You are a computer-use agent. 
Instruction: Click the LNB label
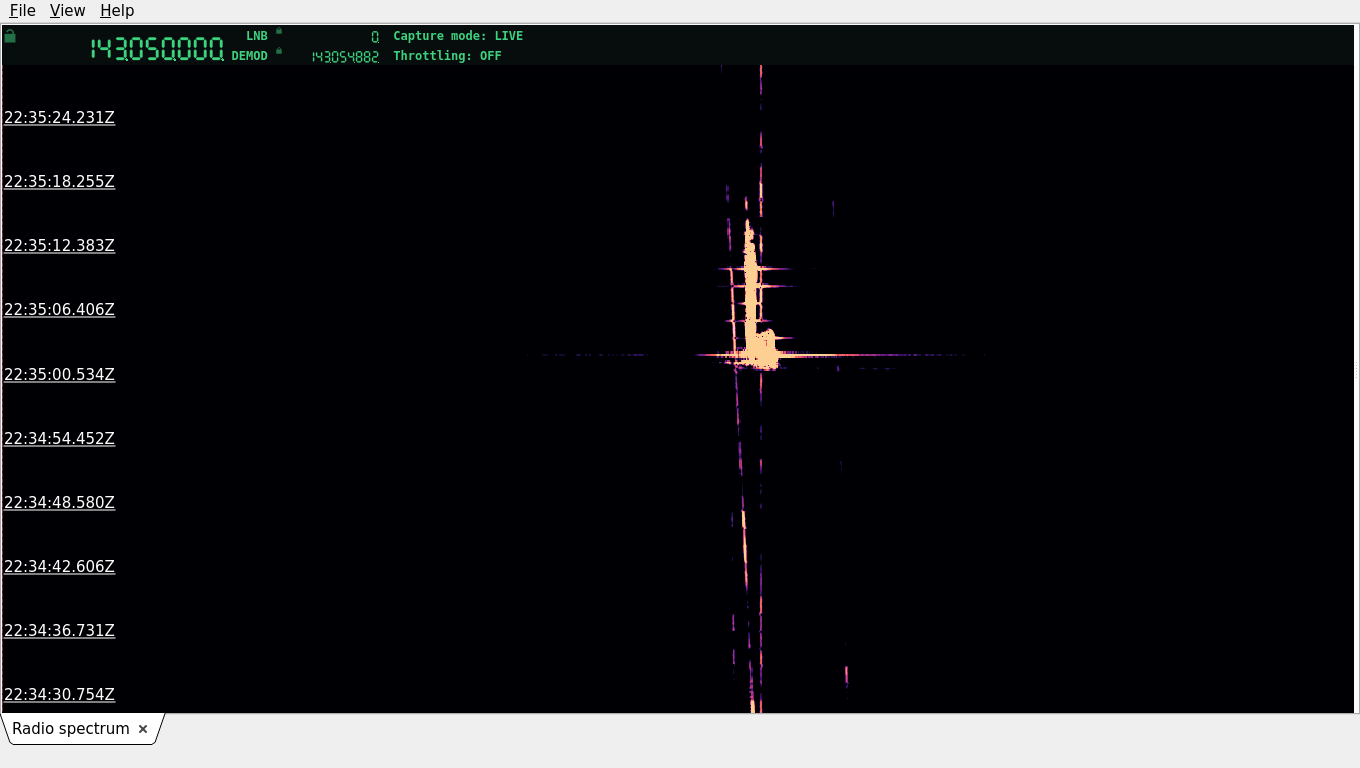257,36
